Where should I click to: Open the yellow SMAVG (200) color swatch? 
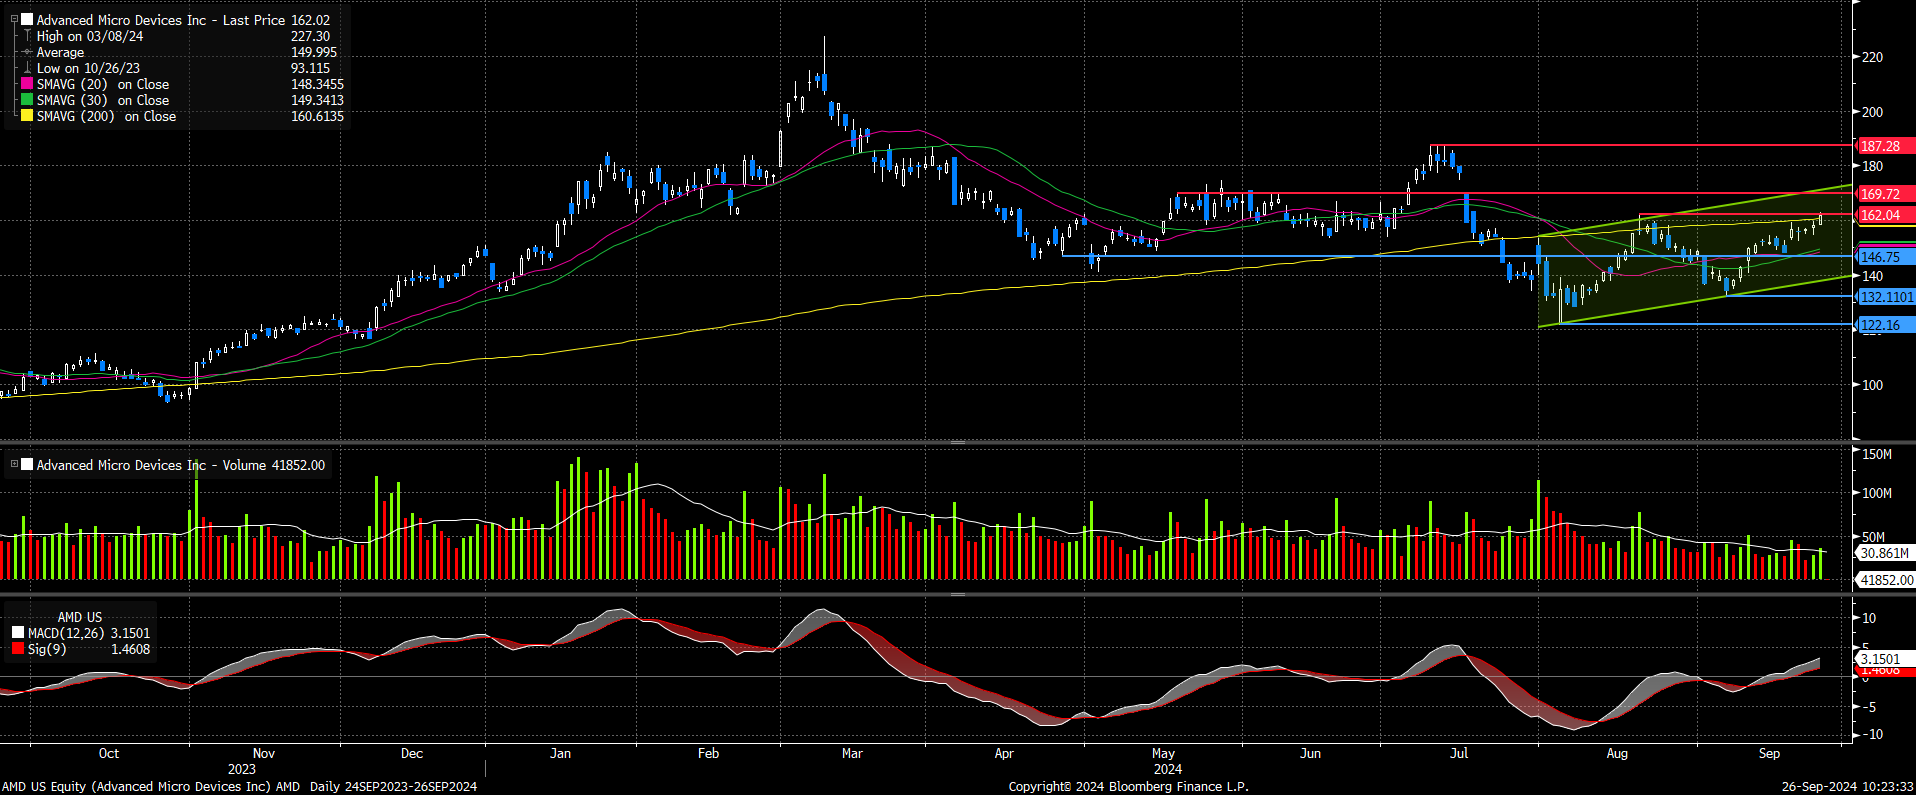[x=27, y=116]
